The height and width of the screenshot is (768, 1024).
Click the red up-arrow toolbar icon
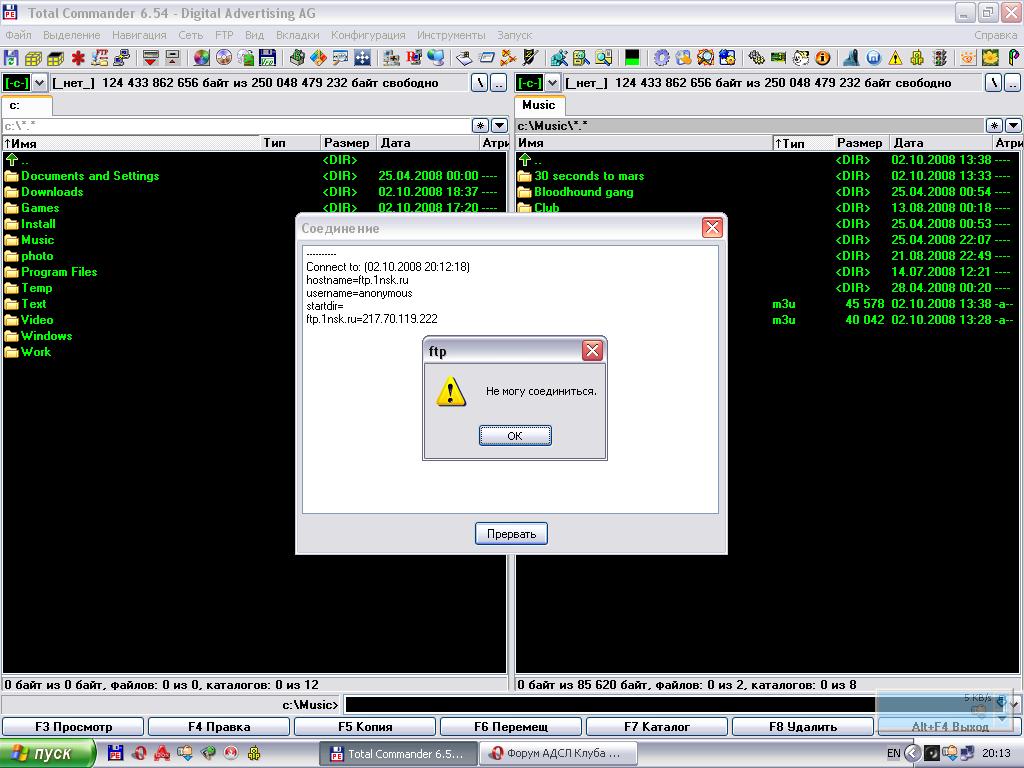[172, 58]
